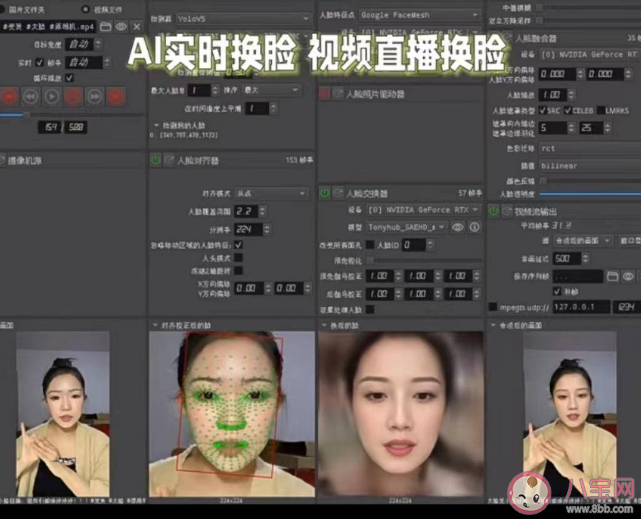Toggle the green power icon of 人脸对齐器
Image resolution: width=641 pixels, height=519 pixels.
155,160
